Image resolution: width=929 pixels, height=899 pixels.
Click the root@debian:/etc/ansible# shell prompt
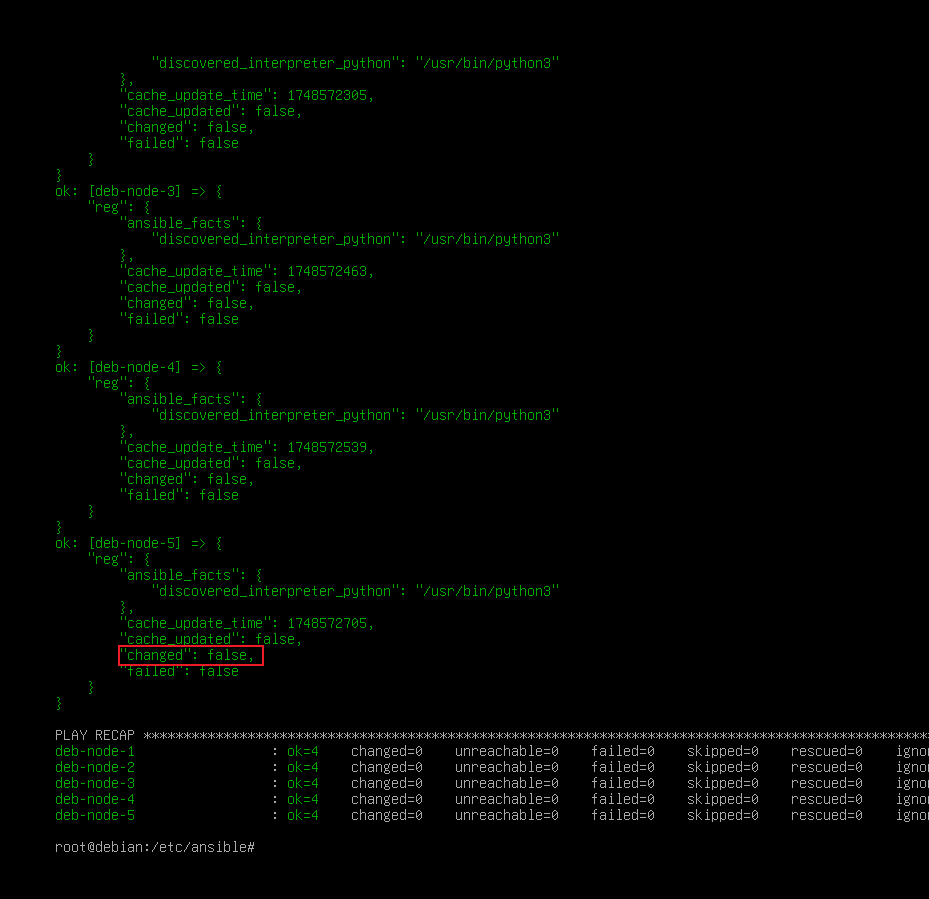tap(155, 847)
